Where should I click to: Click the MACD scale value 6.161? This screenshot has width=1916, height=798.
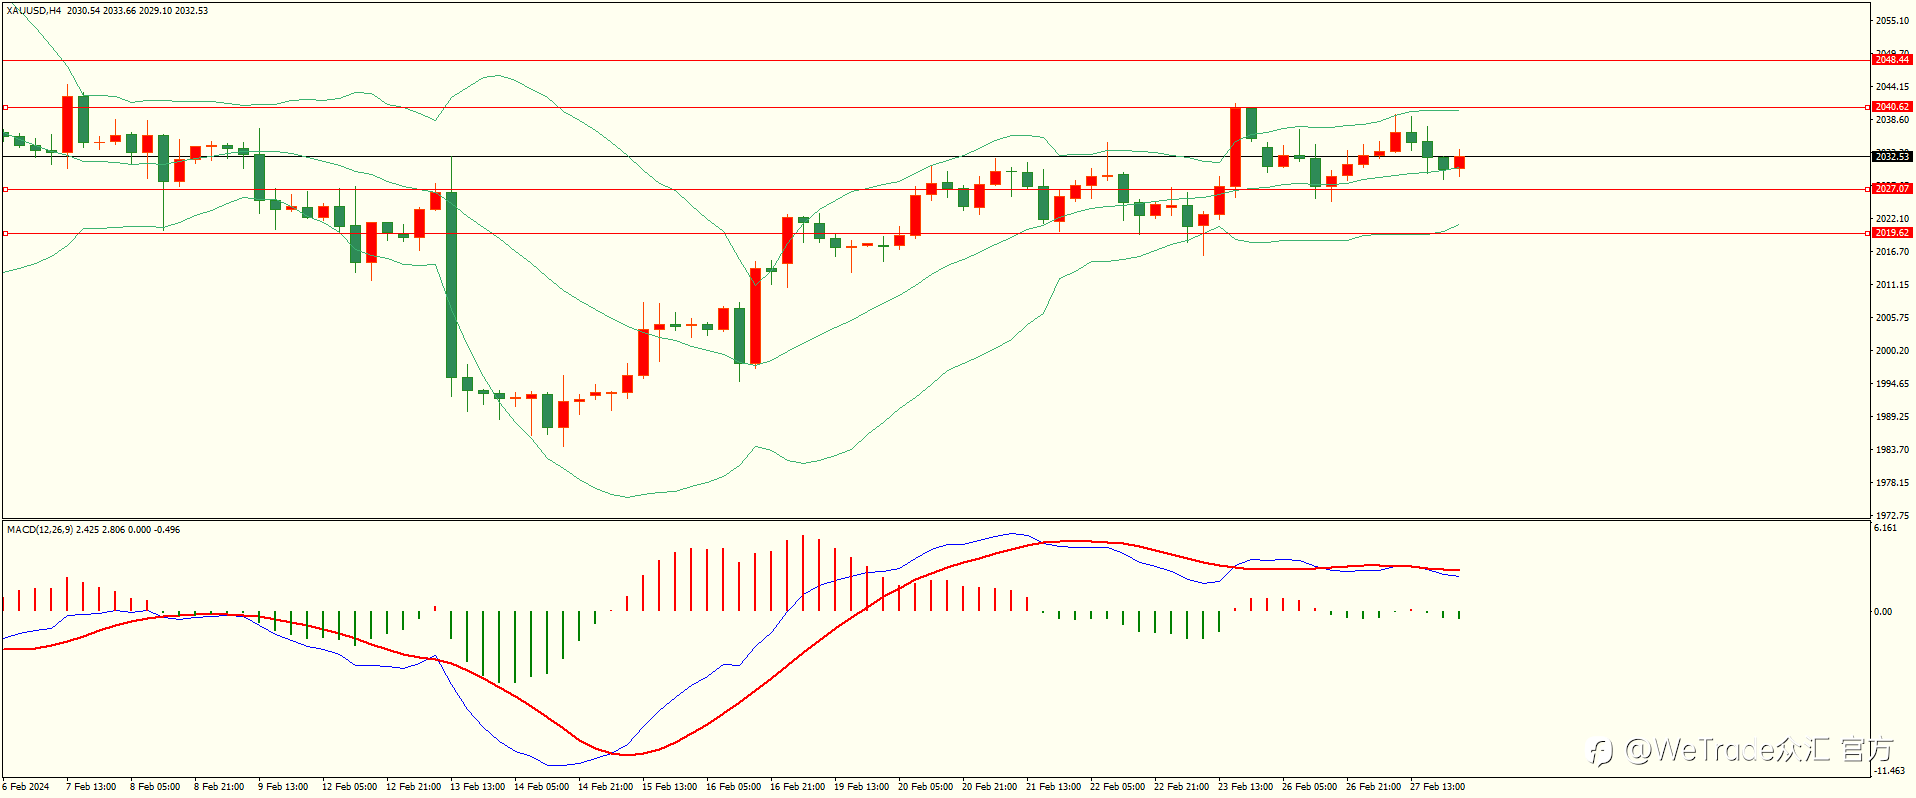1885,528
